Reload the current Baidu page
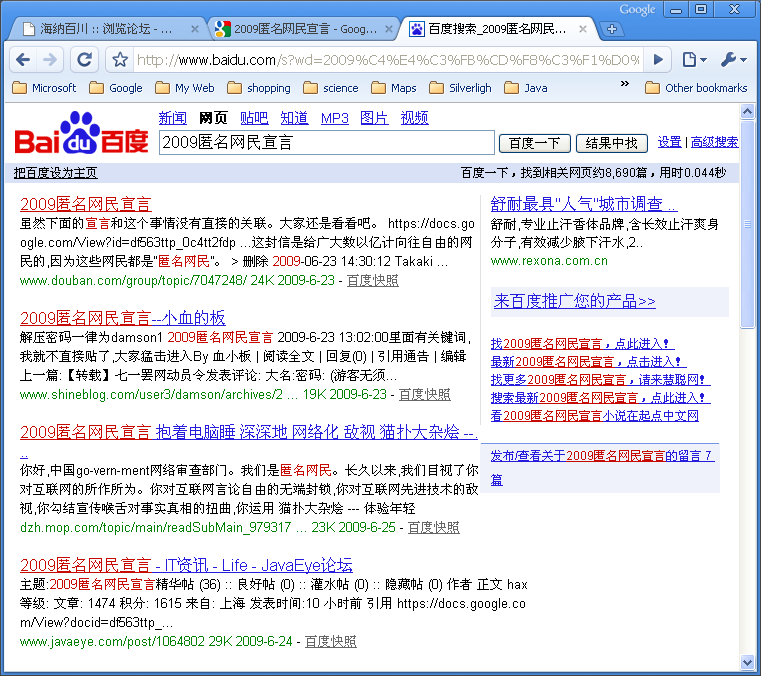This screenshot has width=761, height=676. click(x=84, y=60)
